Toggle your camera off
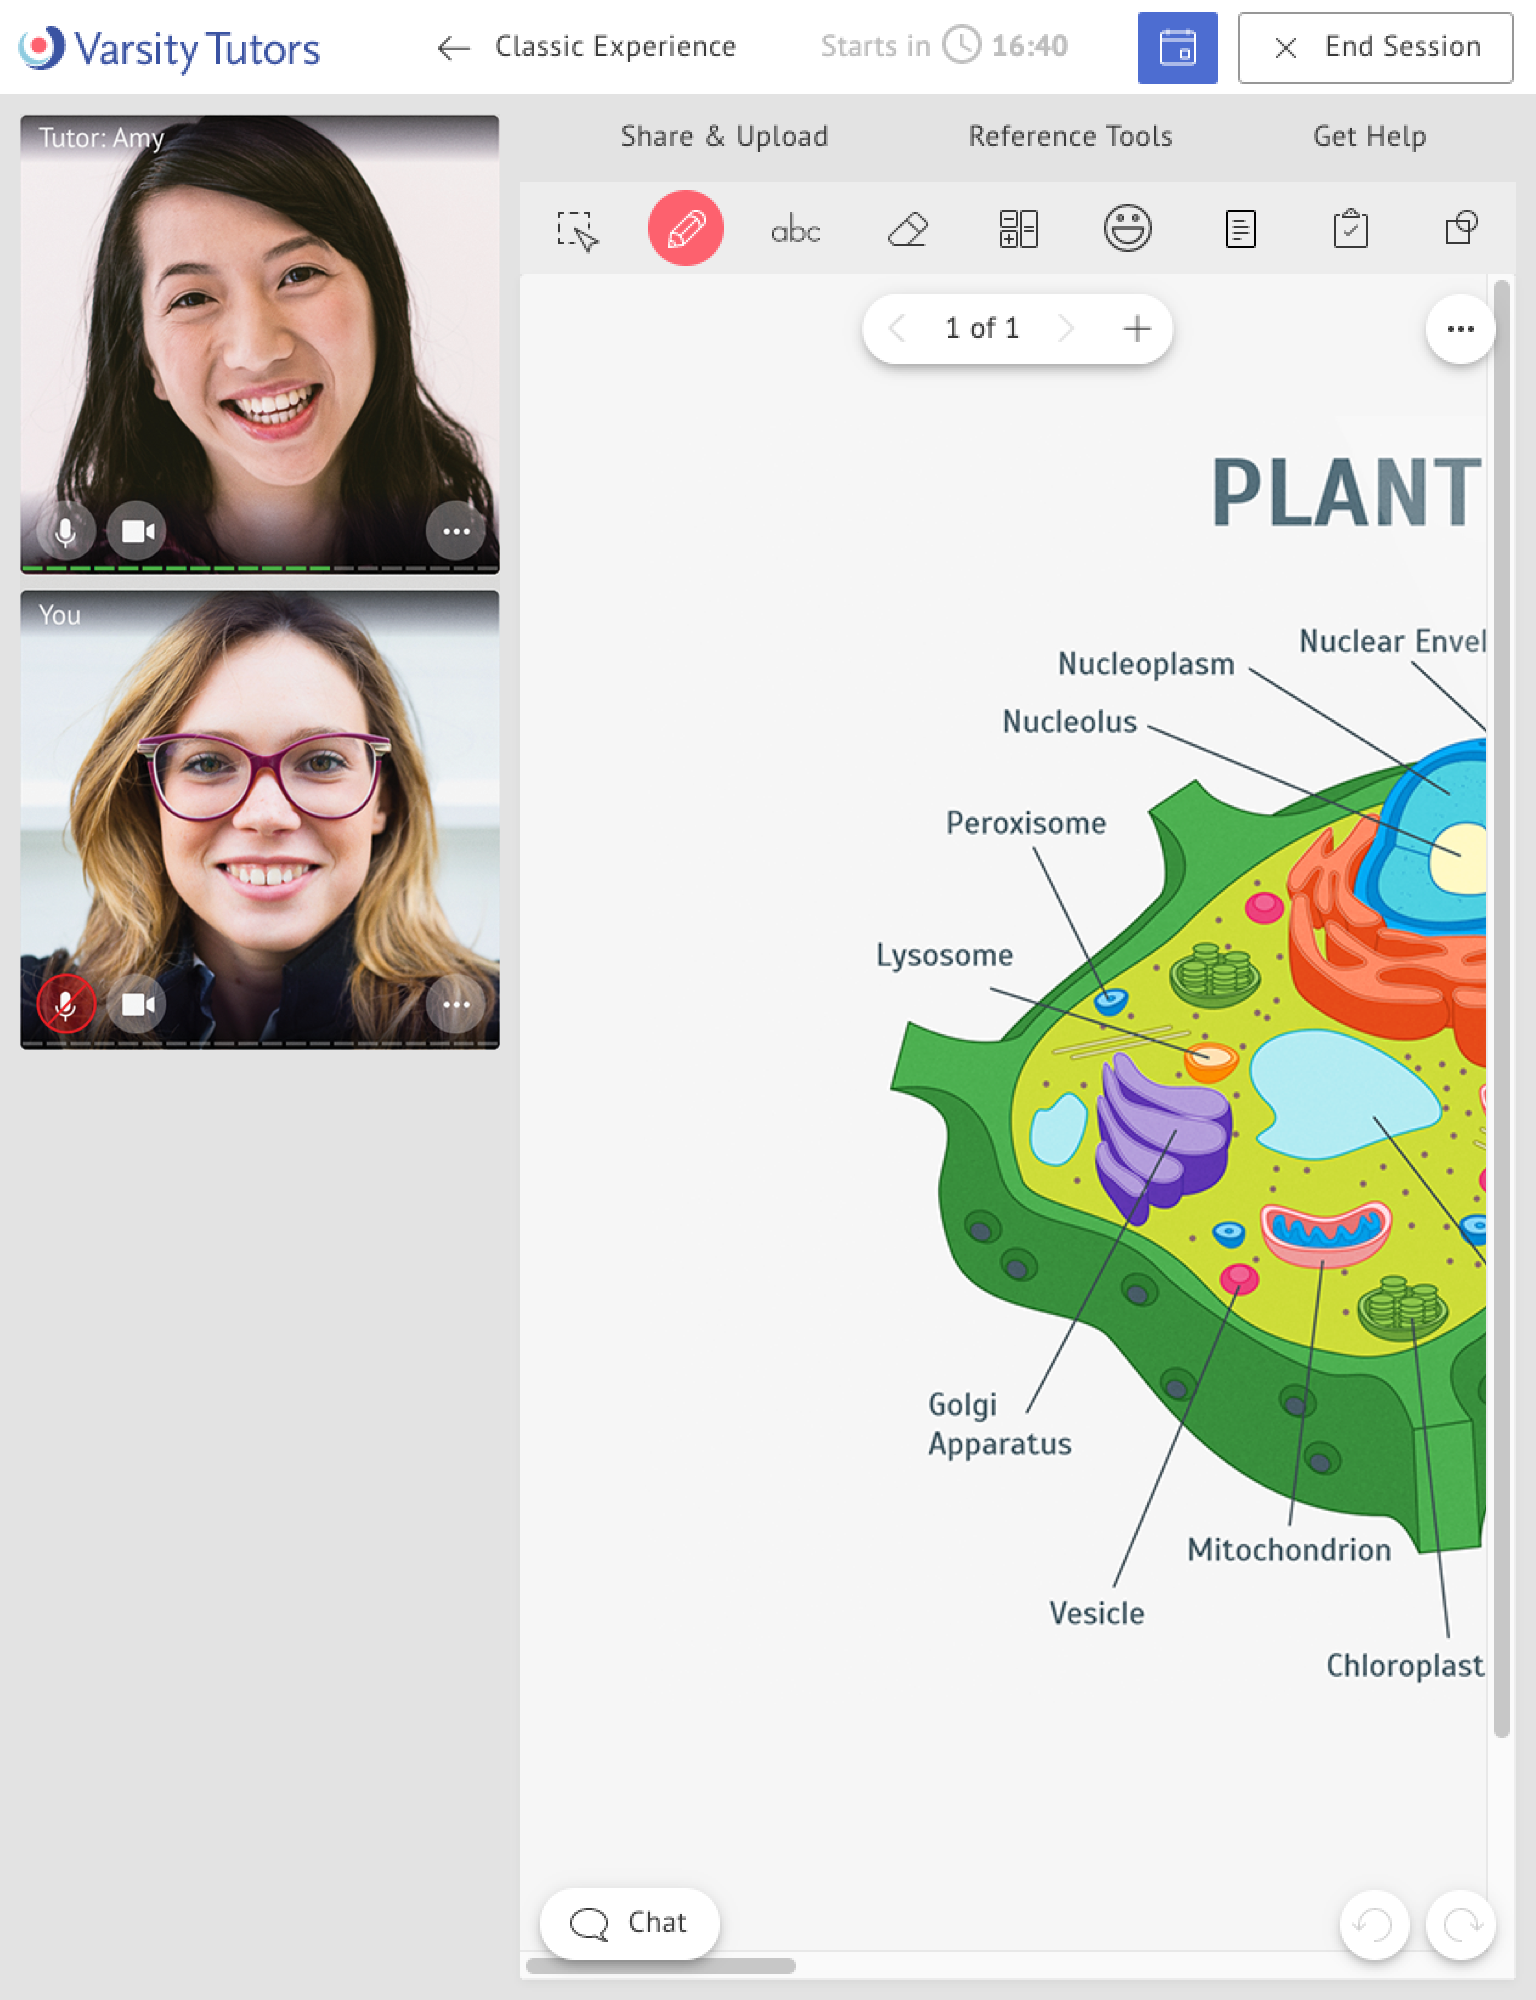 [138, 1004]
